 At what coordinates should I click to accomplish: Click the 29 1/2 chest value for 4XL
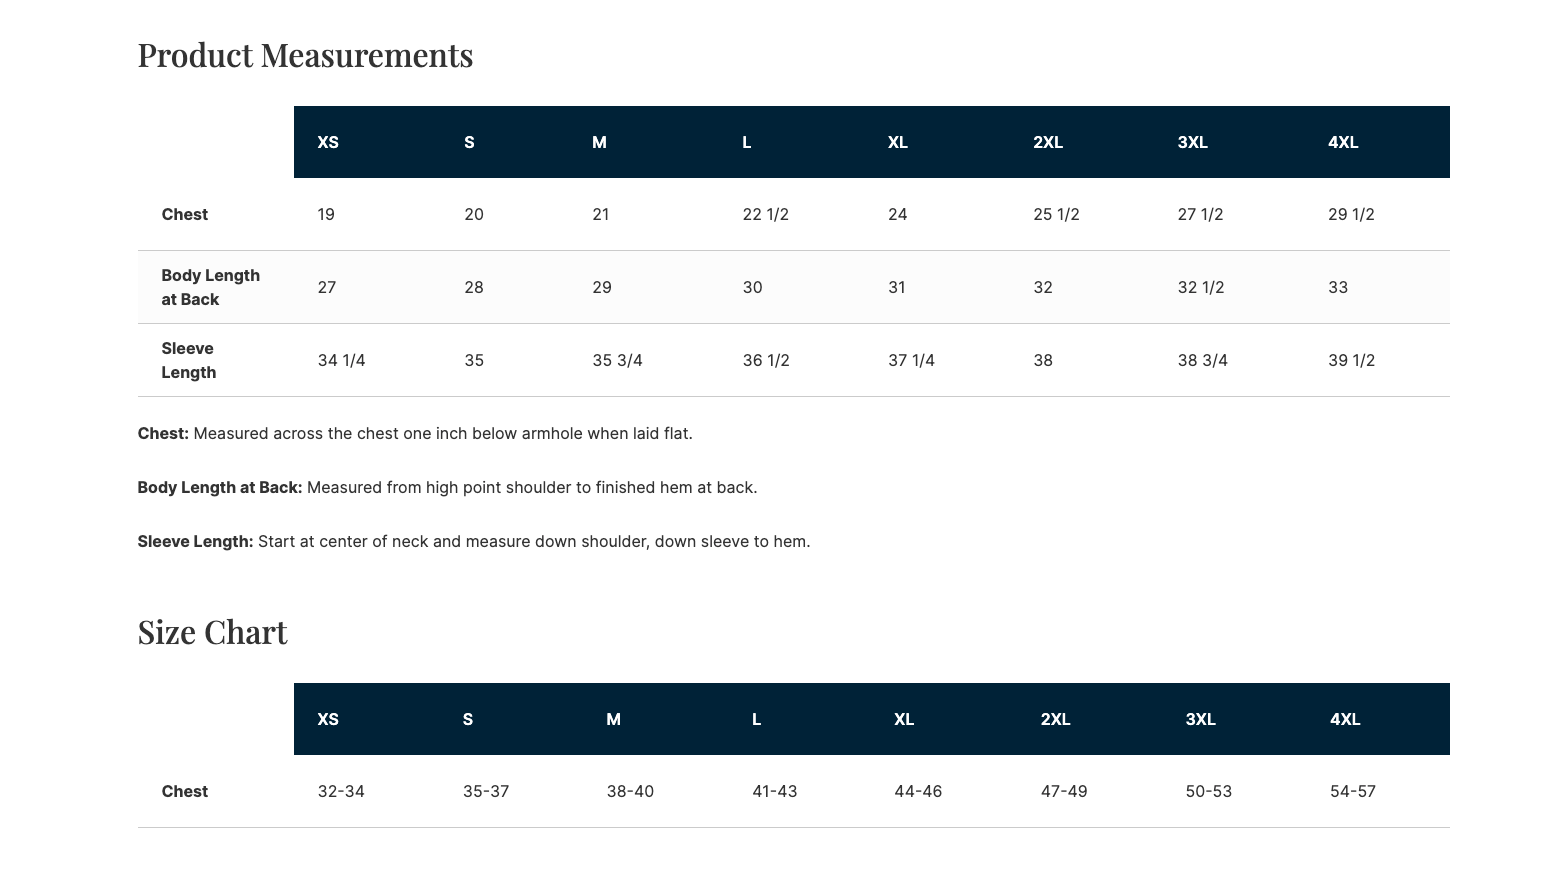pyautogui.click(x=1351, y=214)
